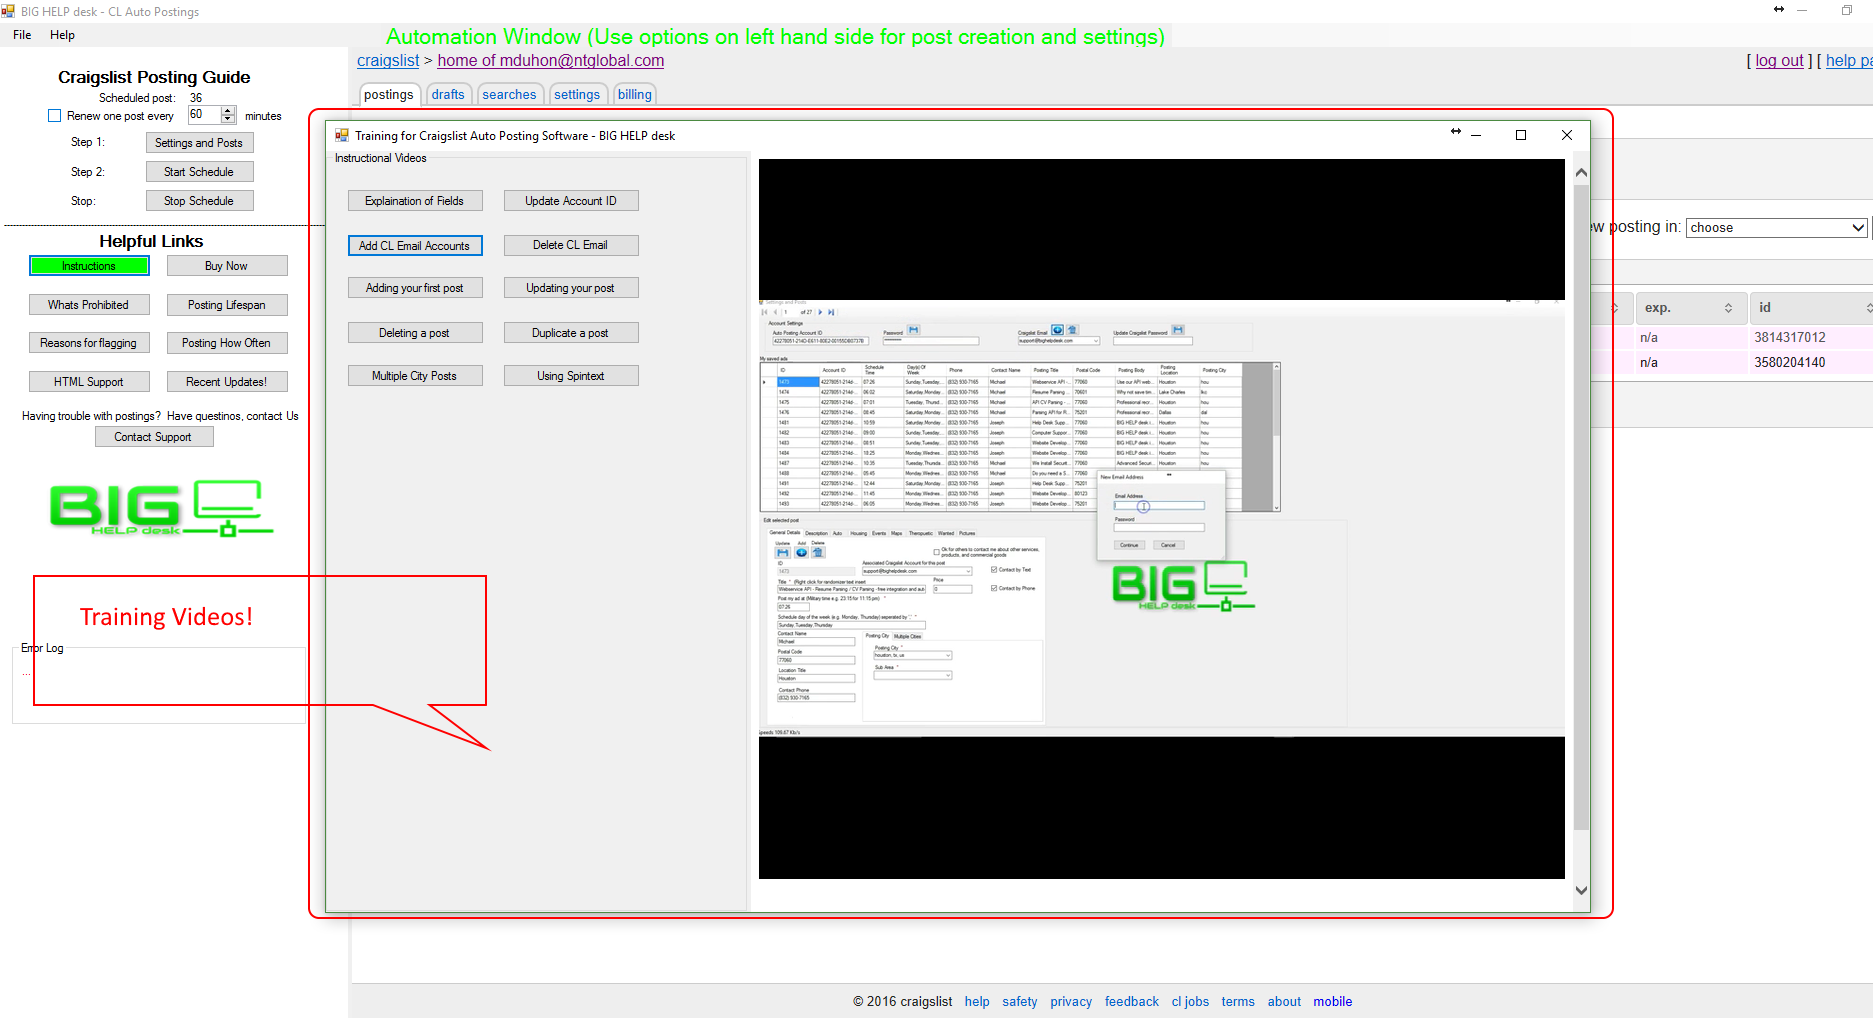Play Deleting a post video
Screen dimensions: 1873x1018
tap(415, 333)
